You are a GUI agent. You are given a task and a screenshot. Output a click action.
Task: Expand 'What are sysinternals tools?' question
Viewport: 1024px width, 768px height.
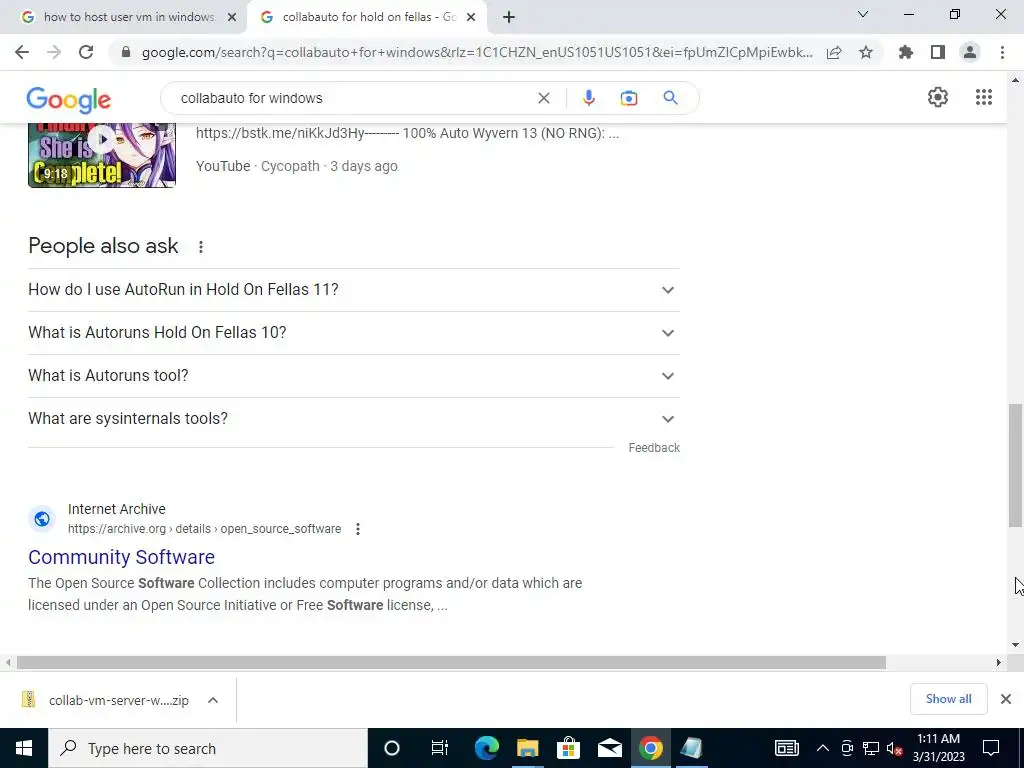[x=353, y=419]
